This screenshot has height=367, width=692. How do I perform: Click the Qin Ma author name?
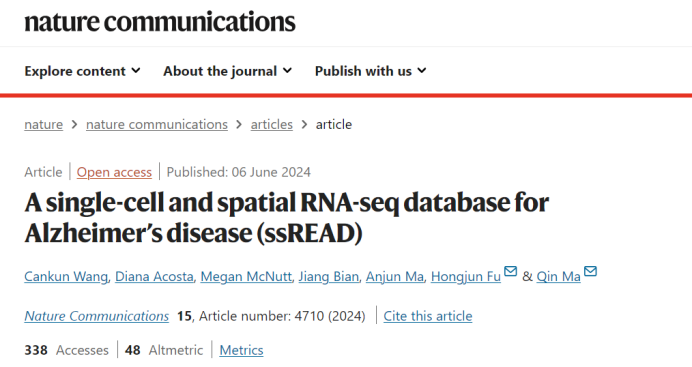558,277
